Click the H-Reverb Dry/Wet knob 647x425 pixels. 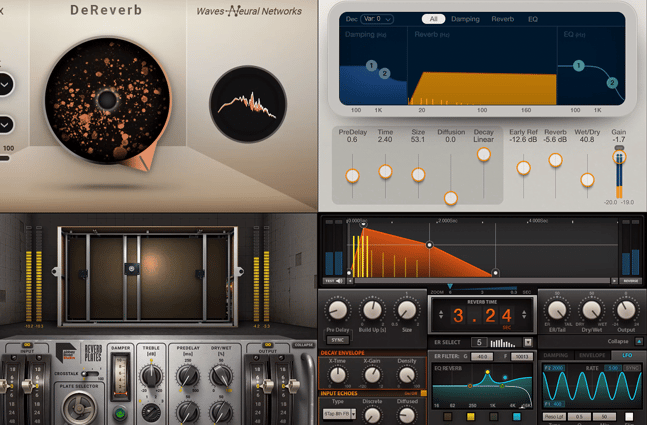click(591, 310)
